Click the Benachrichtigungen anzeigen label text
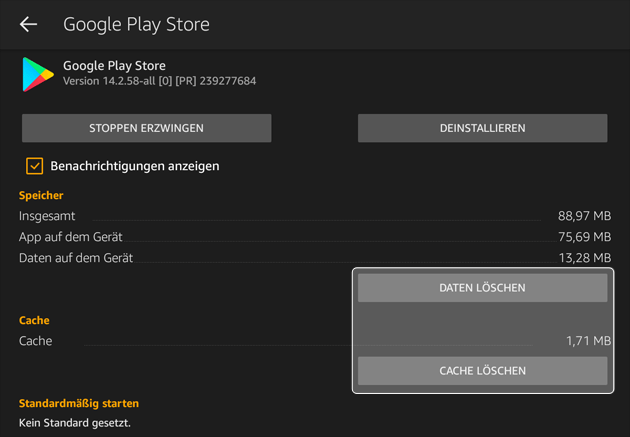The width and height of the screenshot is (630, 437). click(x=135, y=166)
